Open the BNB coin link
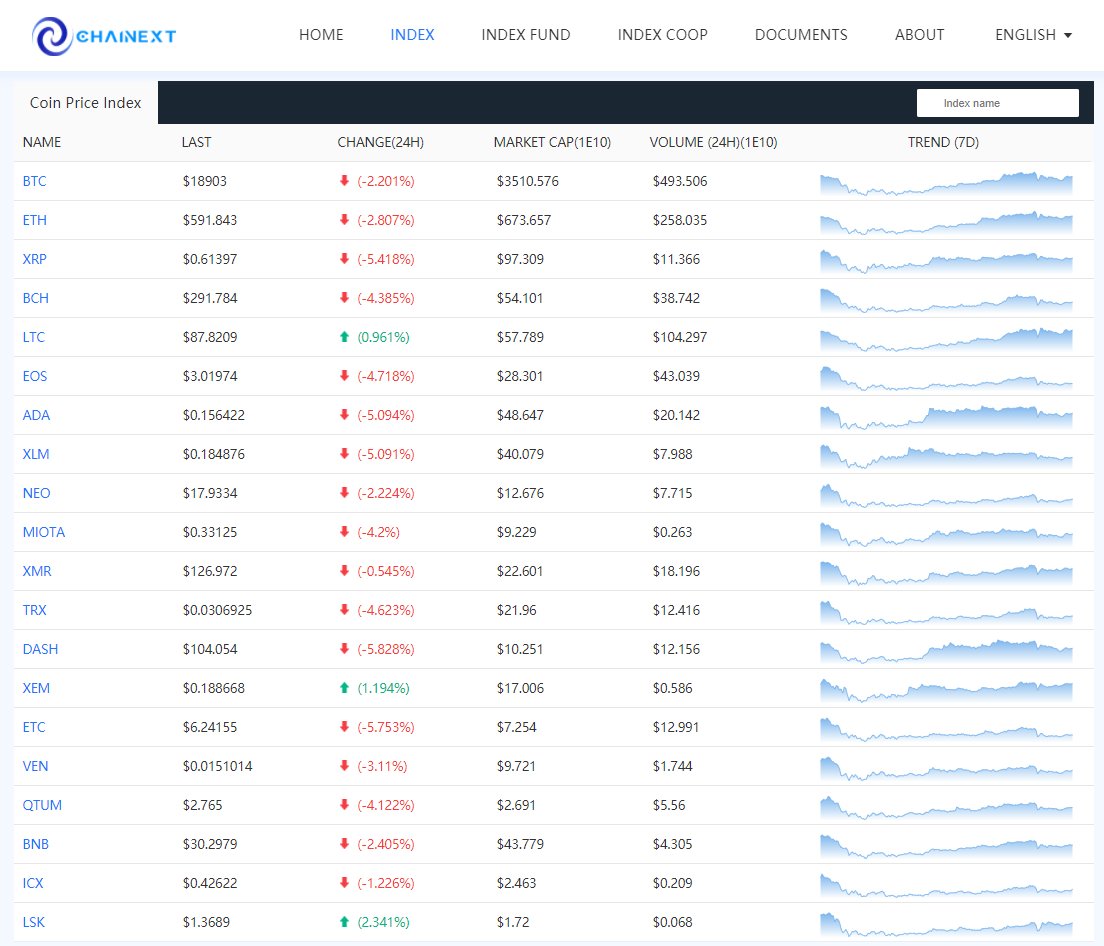Image resolution: width=1104 pixels, height=946 pixels. tap(35, 844)
